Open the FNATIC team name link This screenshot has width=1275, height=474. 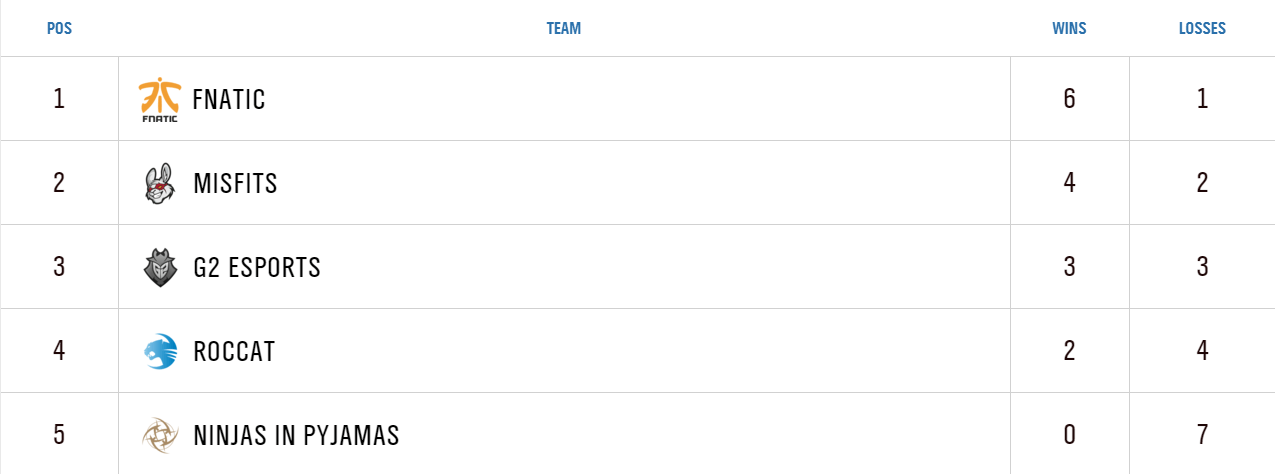(x=229, y=100)
